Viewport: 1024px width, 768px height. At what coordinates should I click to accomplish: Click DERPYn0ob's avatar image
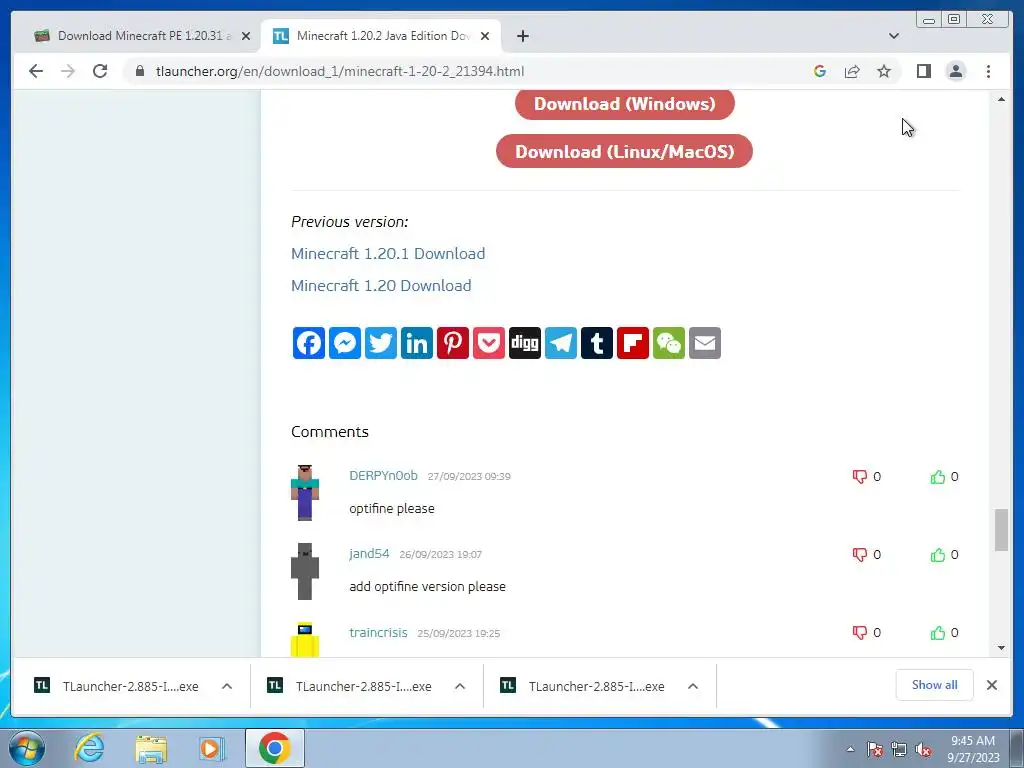pyautogui.click(x=305, y=492)
